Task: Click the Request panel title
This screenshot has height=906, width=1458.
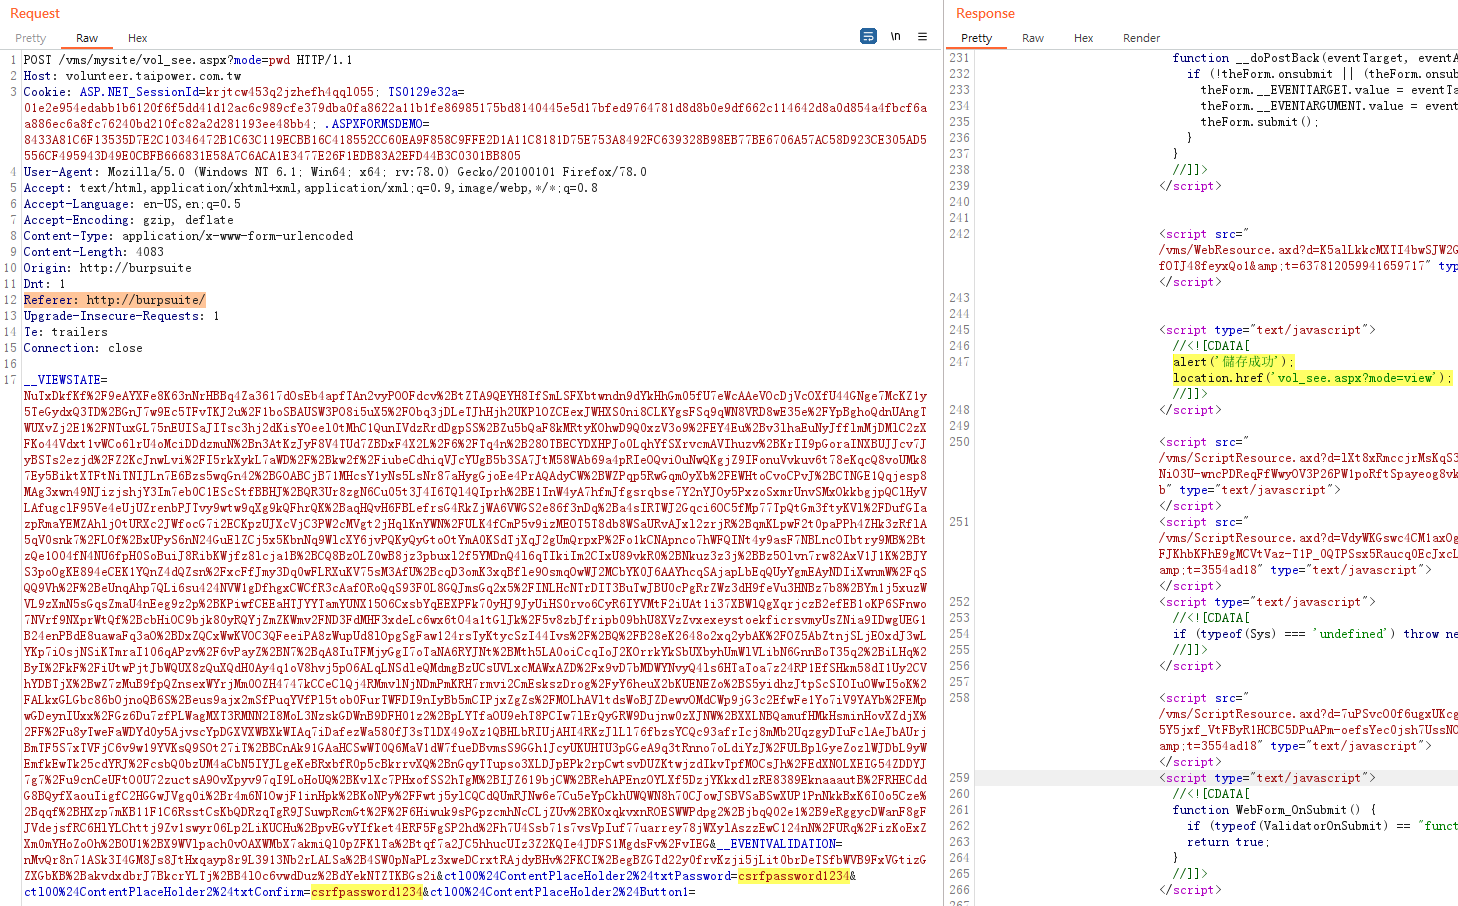Action: (x=35, y=13)
